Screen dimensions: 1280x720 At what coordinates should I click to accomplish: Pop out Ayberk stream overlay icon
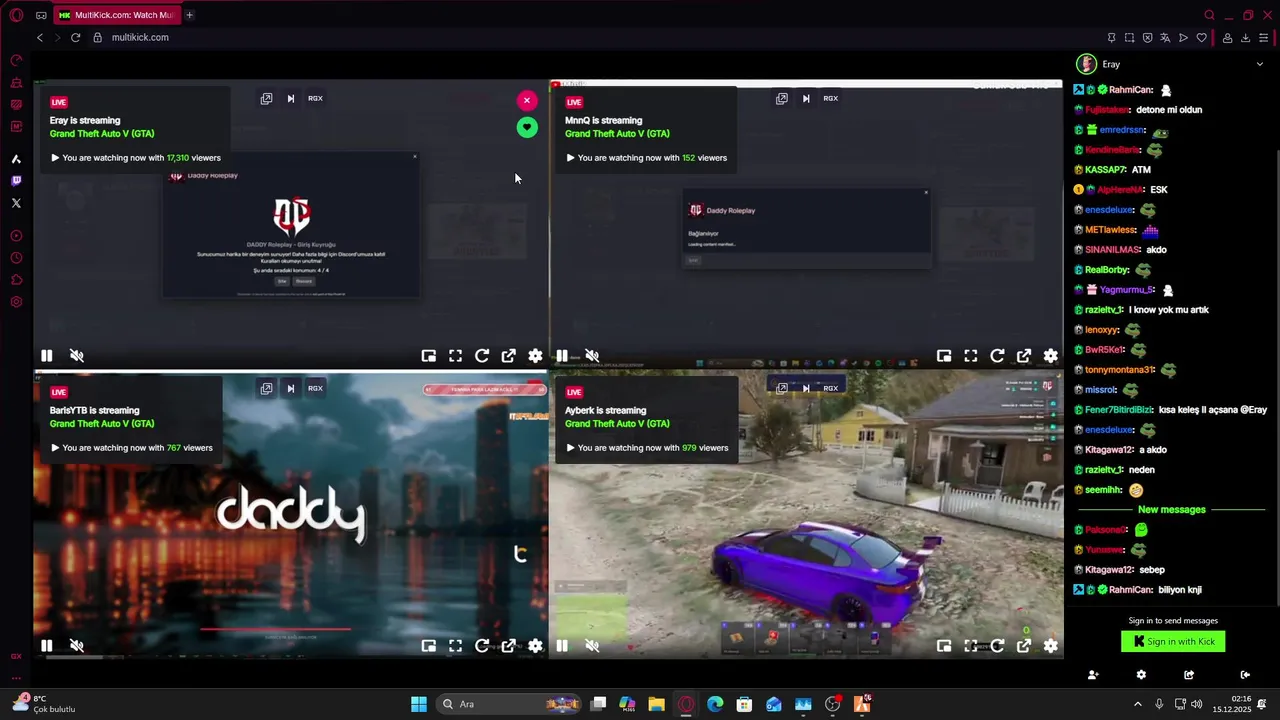click(x=781, y=388)
